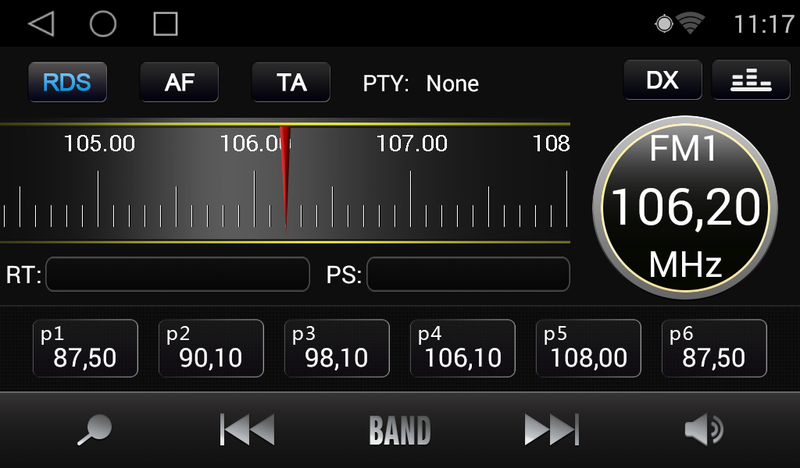This screenshot has height=468, width=800.
Task: Click the FM1 106,20 MHz frequency dial
Action: 685,207
